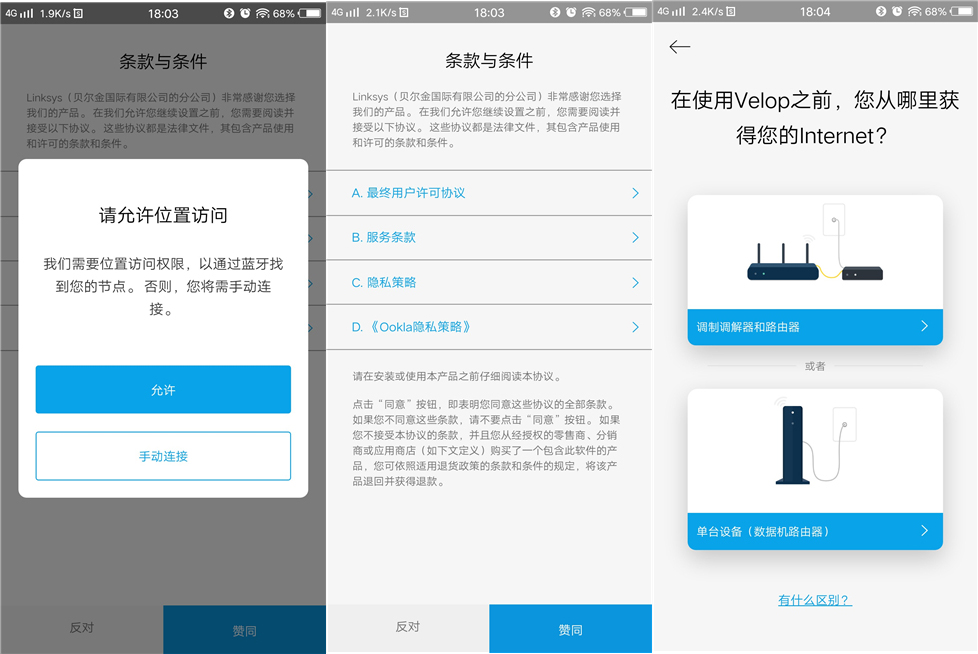The width and height of the screenshot is (978, 654).
Task: Expand item B 服务条款
Action: pos(489,238)
